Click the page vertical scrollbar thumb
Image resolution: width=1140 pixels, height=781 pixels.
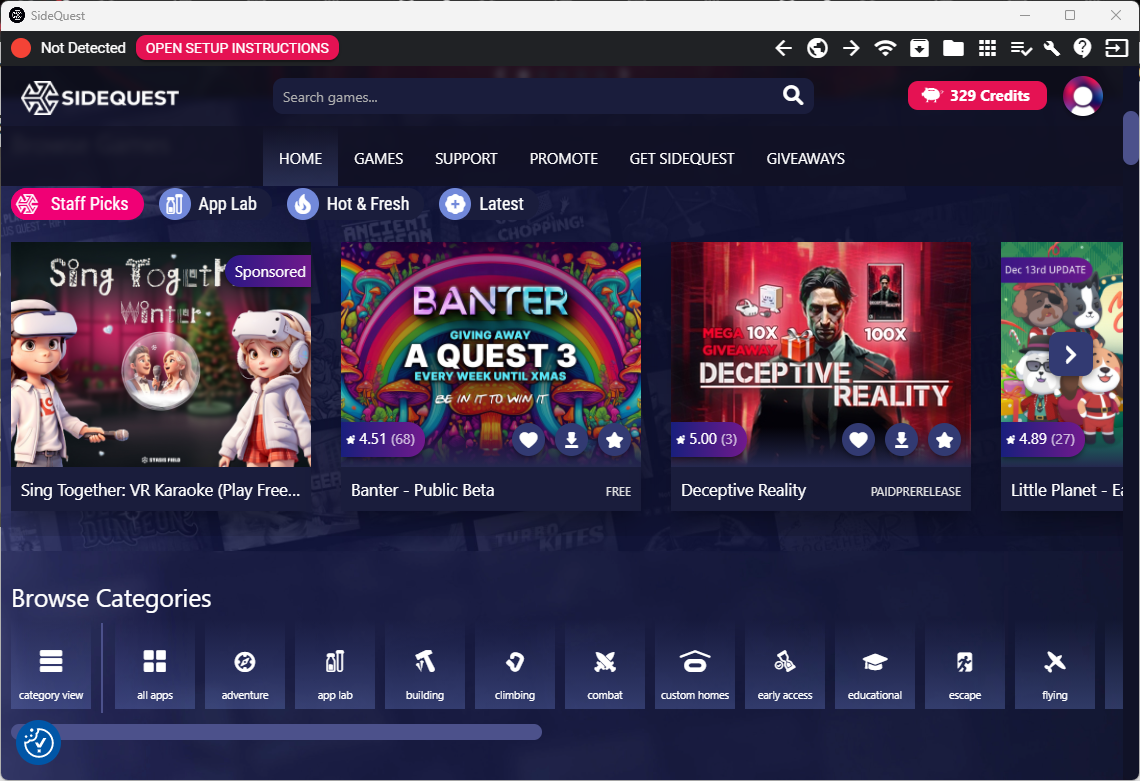1131,138
